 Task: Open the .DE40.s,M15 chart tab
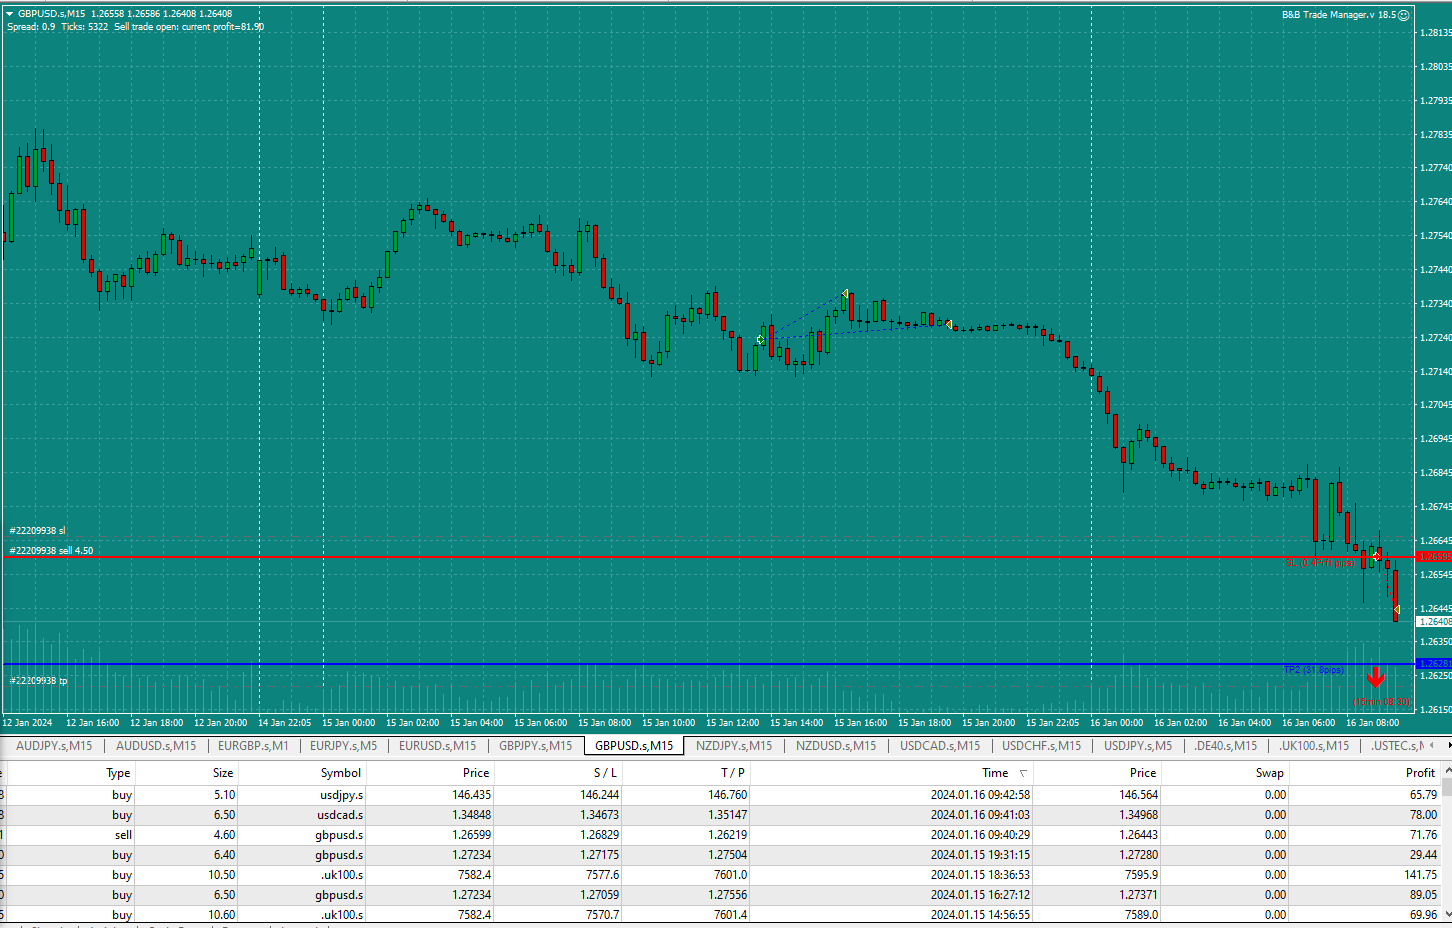(1226, 746)
